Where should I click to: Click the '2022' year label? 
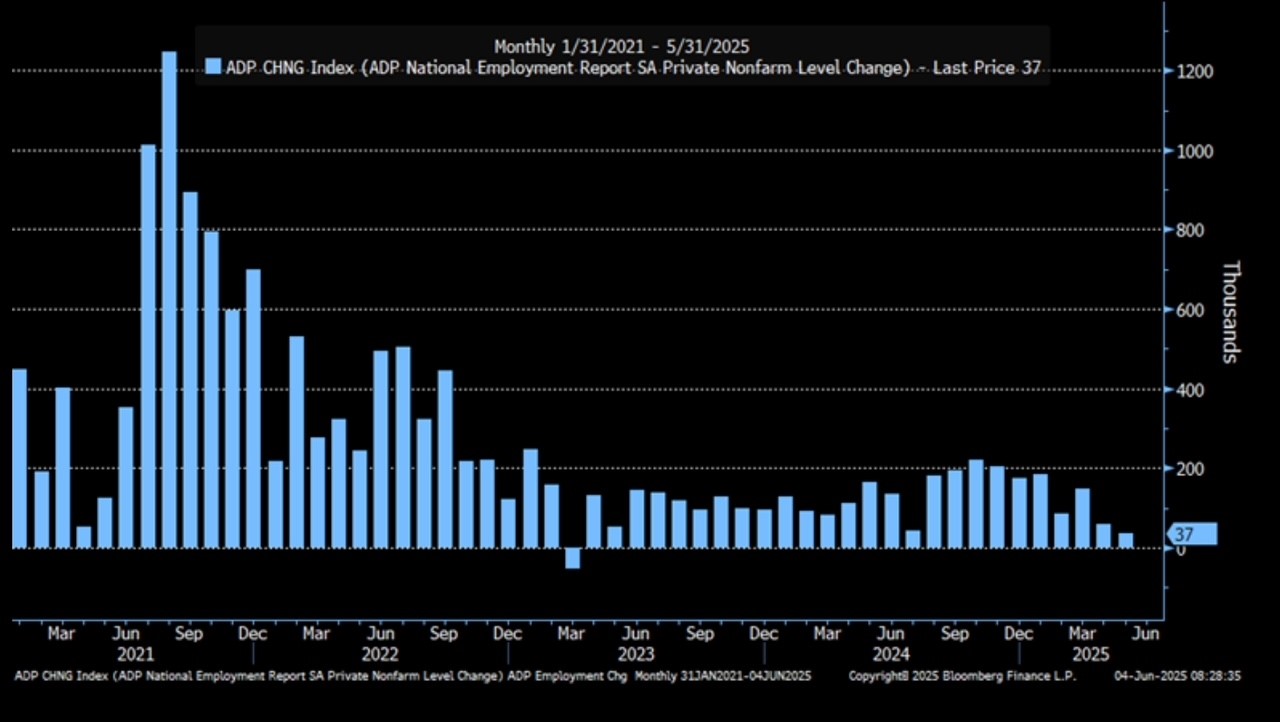(381, 655)
